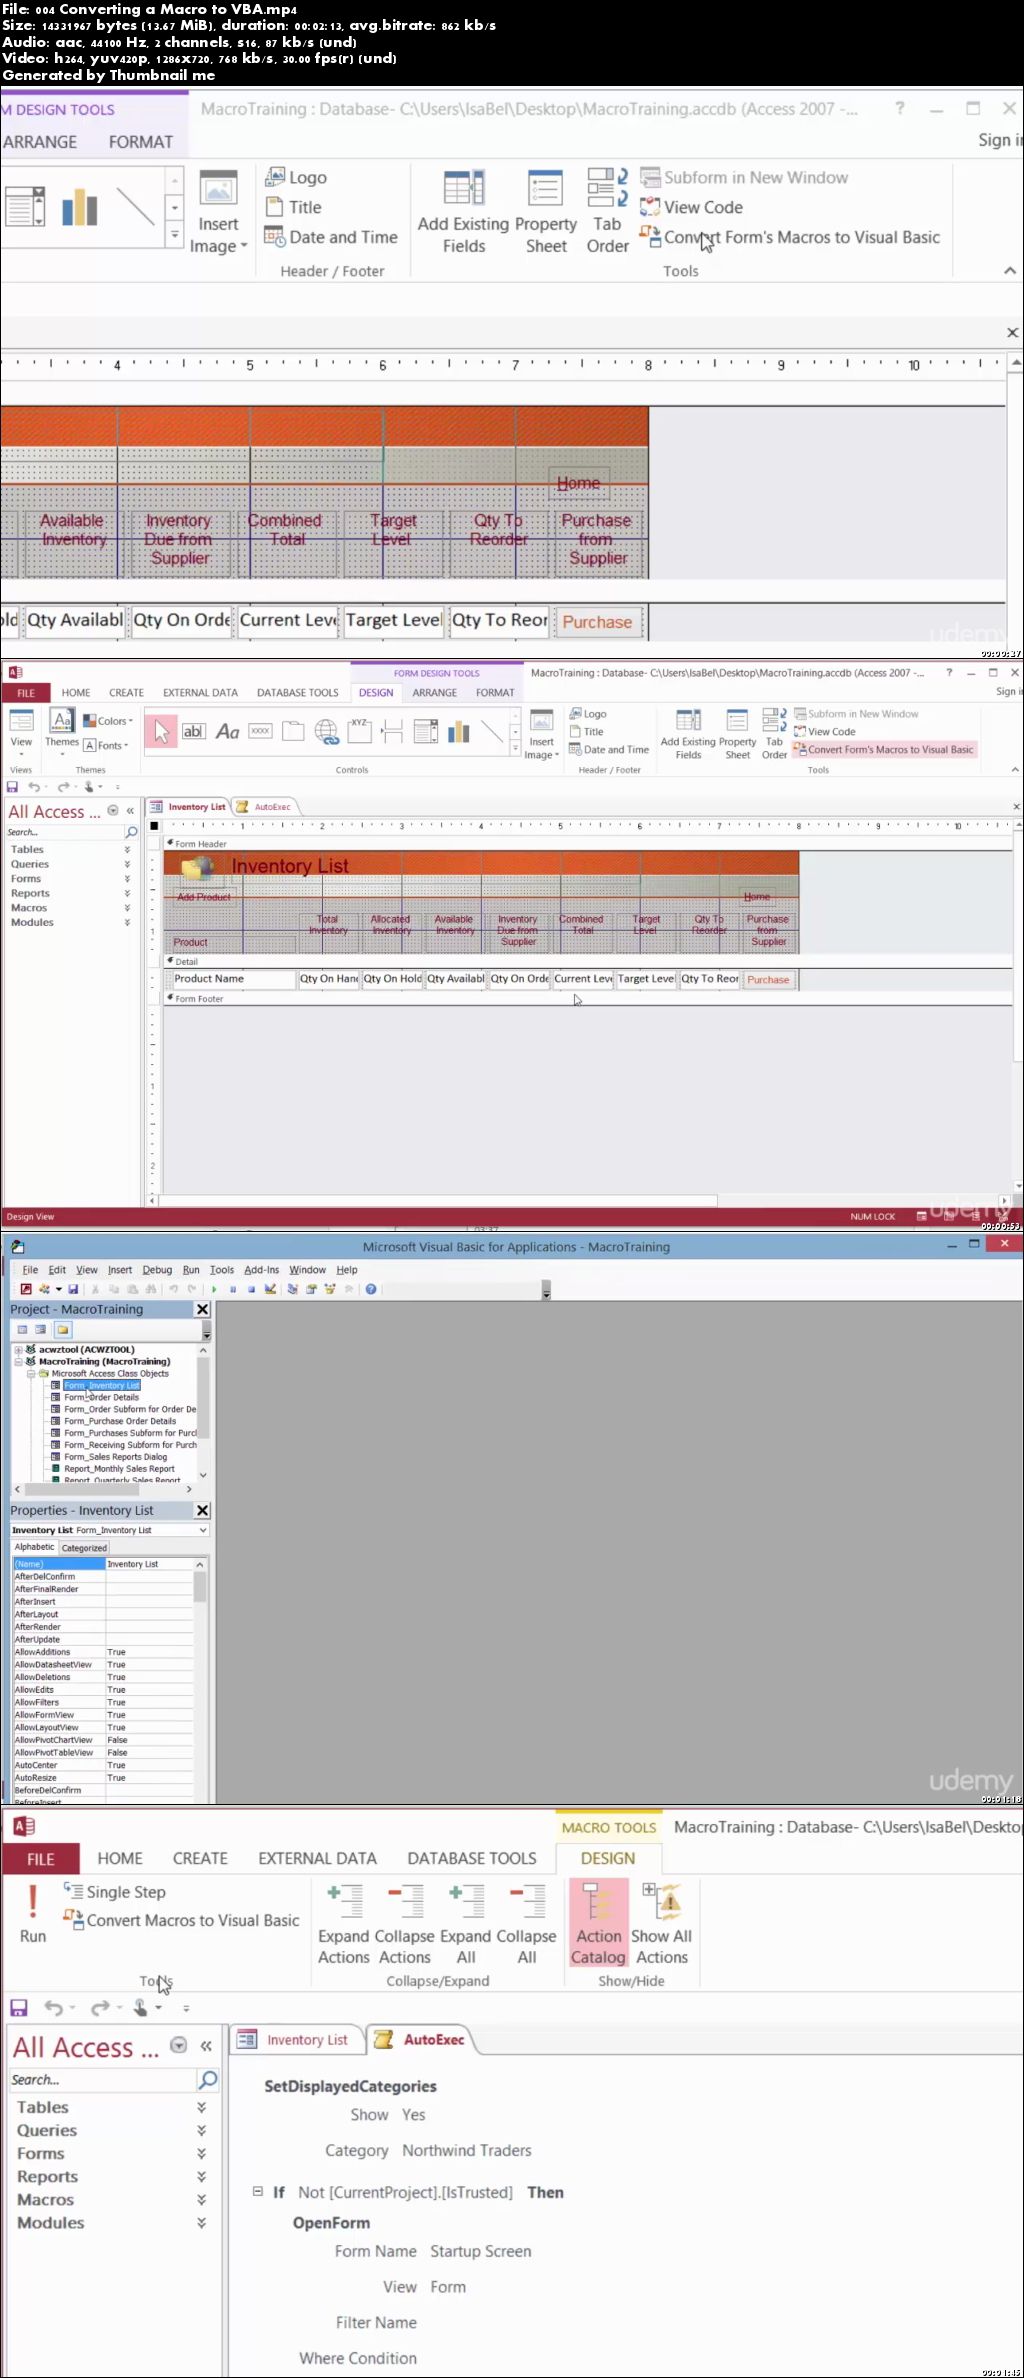Click Convert Macros to Visual Basic
This screenshot has width=1024, height=2378.
(181, 1920)
